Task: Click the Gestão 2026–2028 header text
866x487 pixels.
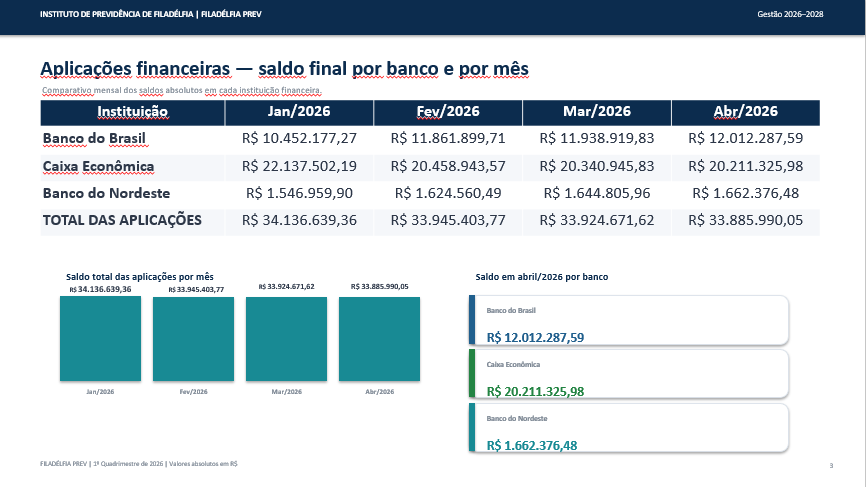Action: click(790, 14)
